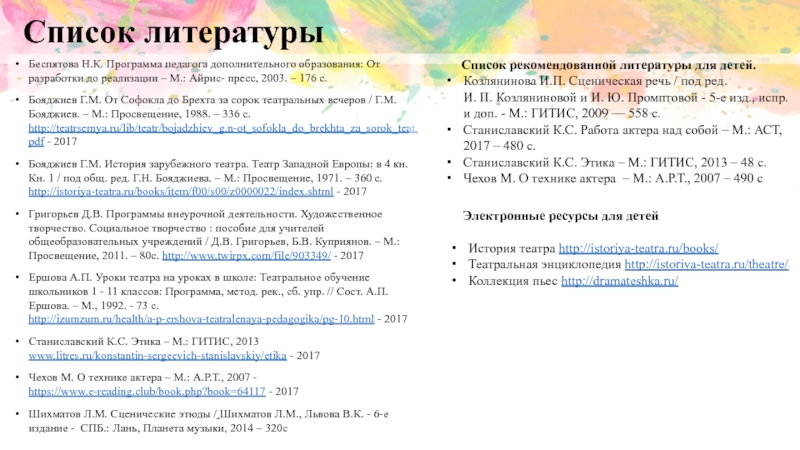Open the istoriya-teatra.ru index.shtml link

tap(181, 191)
